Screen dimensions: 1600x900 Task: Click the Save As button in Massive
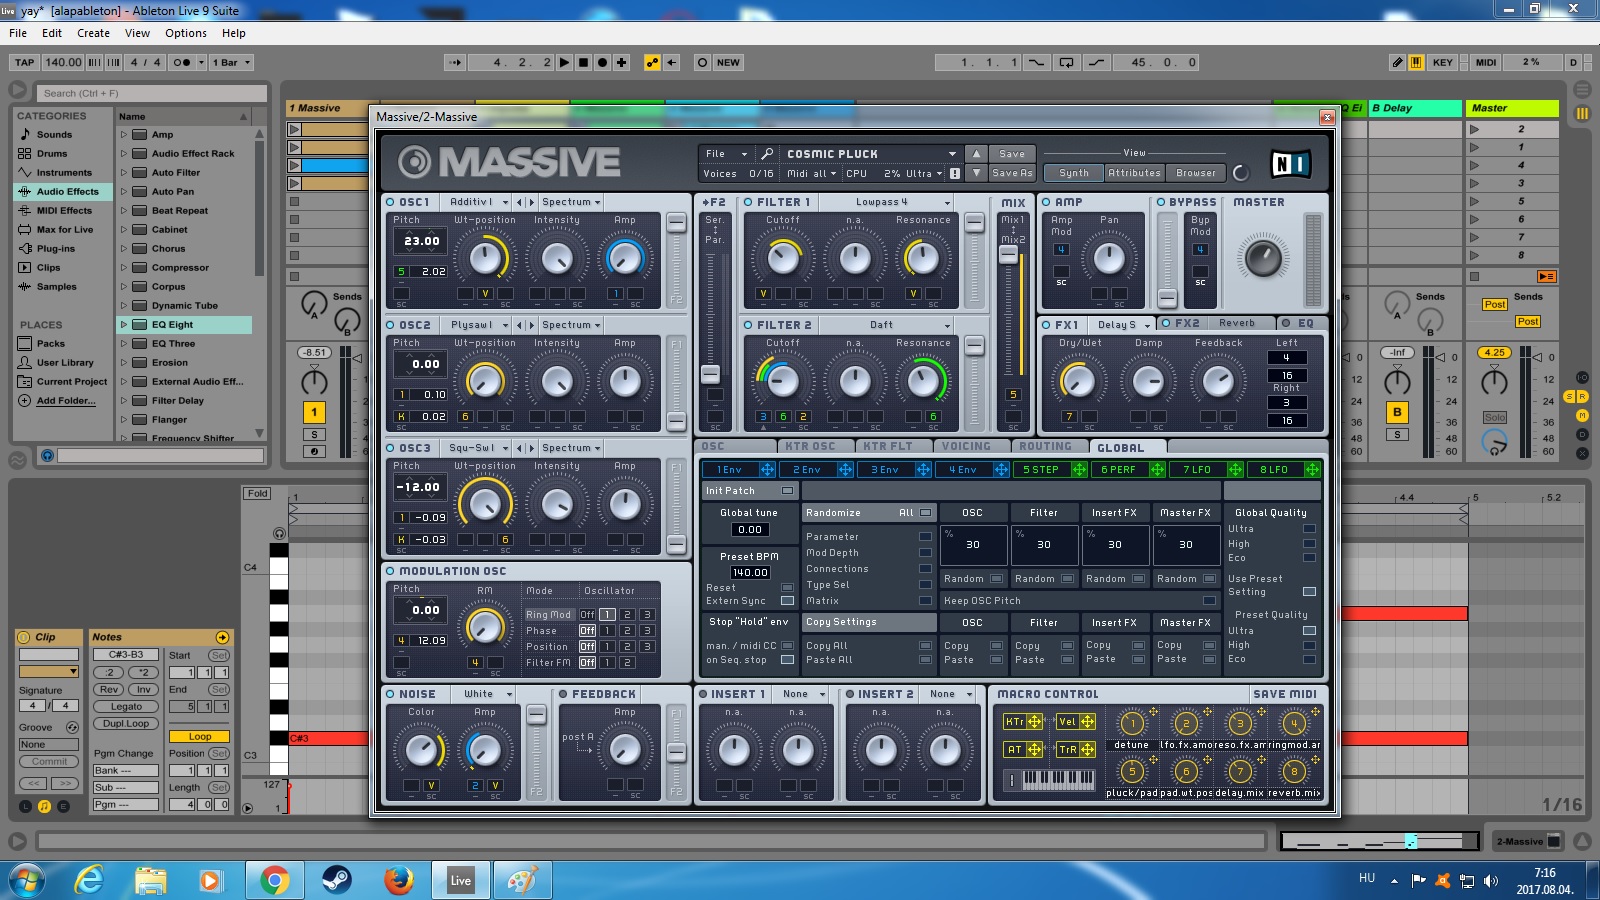(x=1012, y=173)
